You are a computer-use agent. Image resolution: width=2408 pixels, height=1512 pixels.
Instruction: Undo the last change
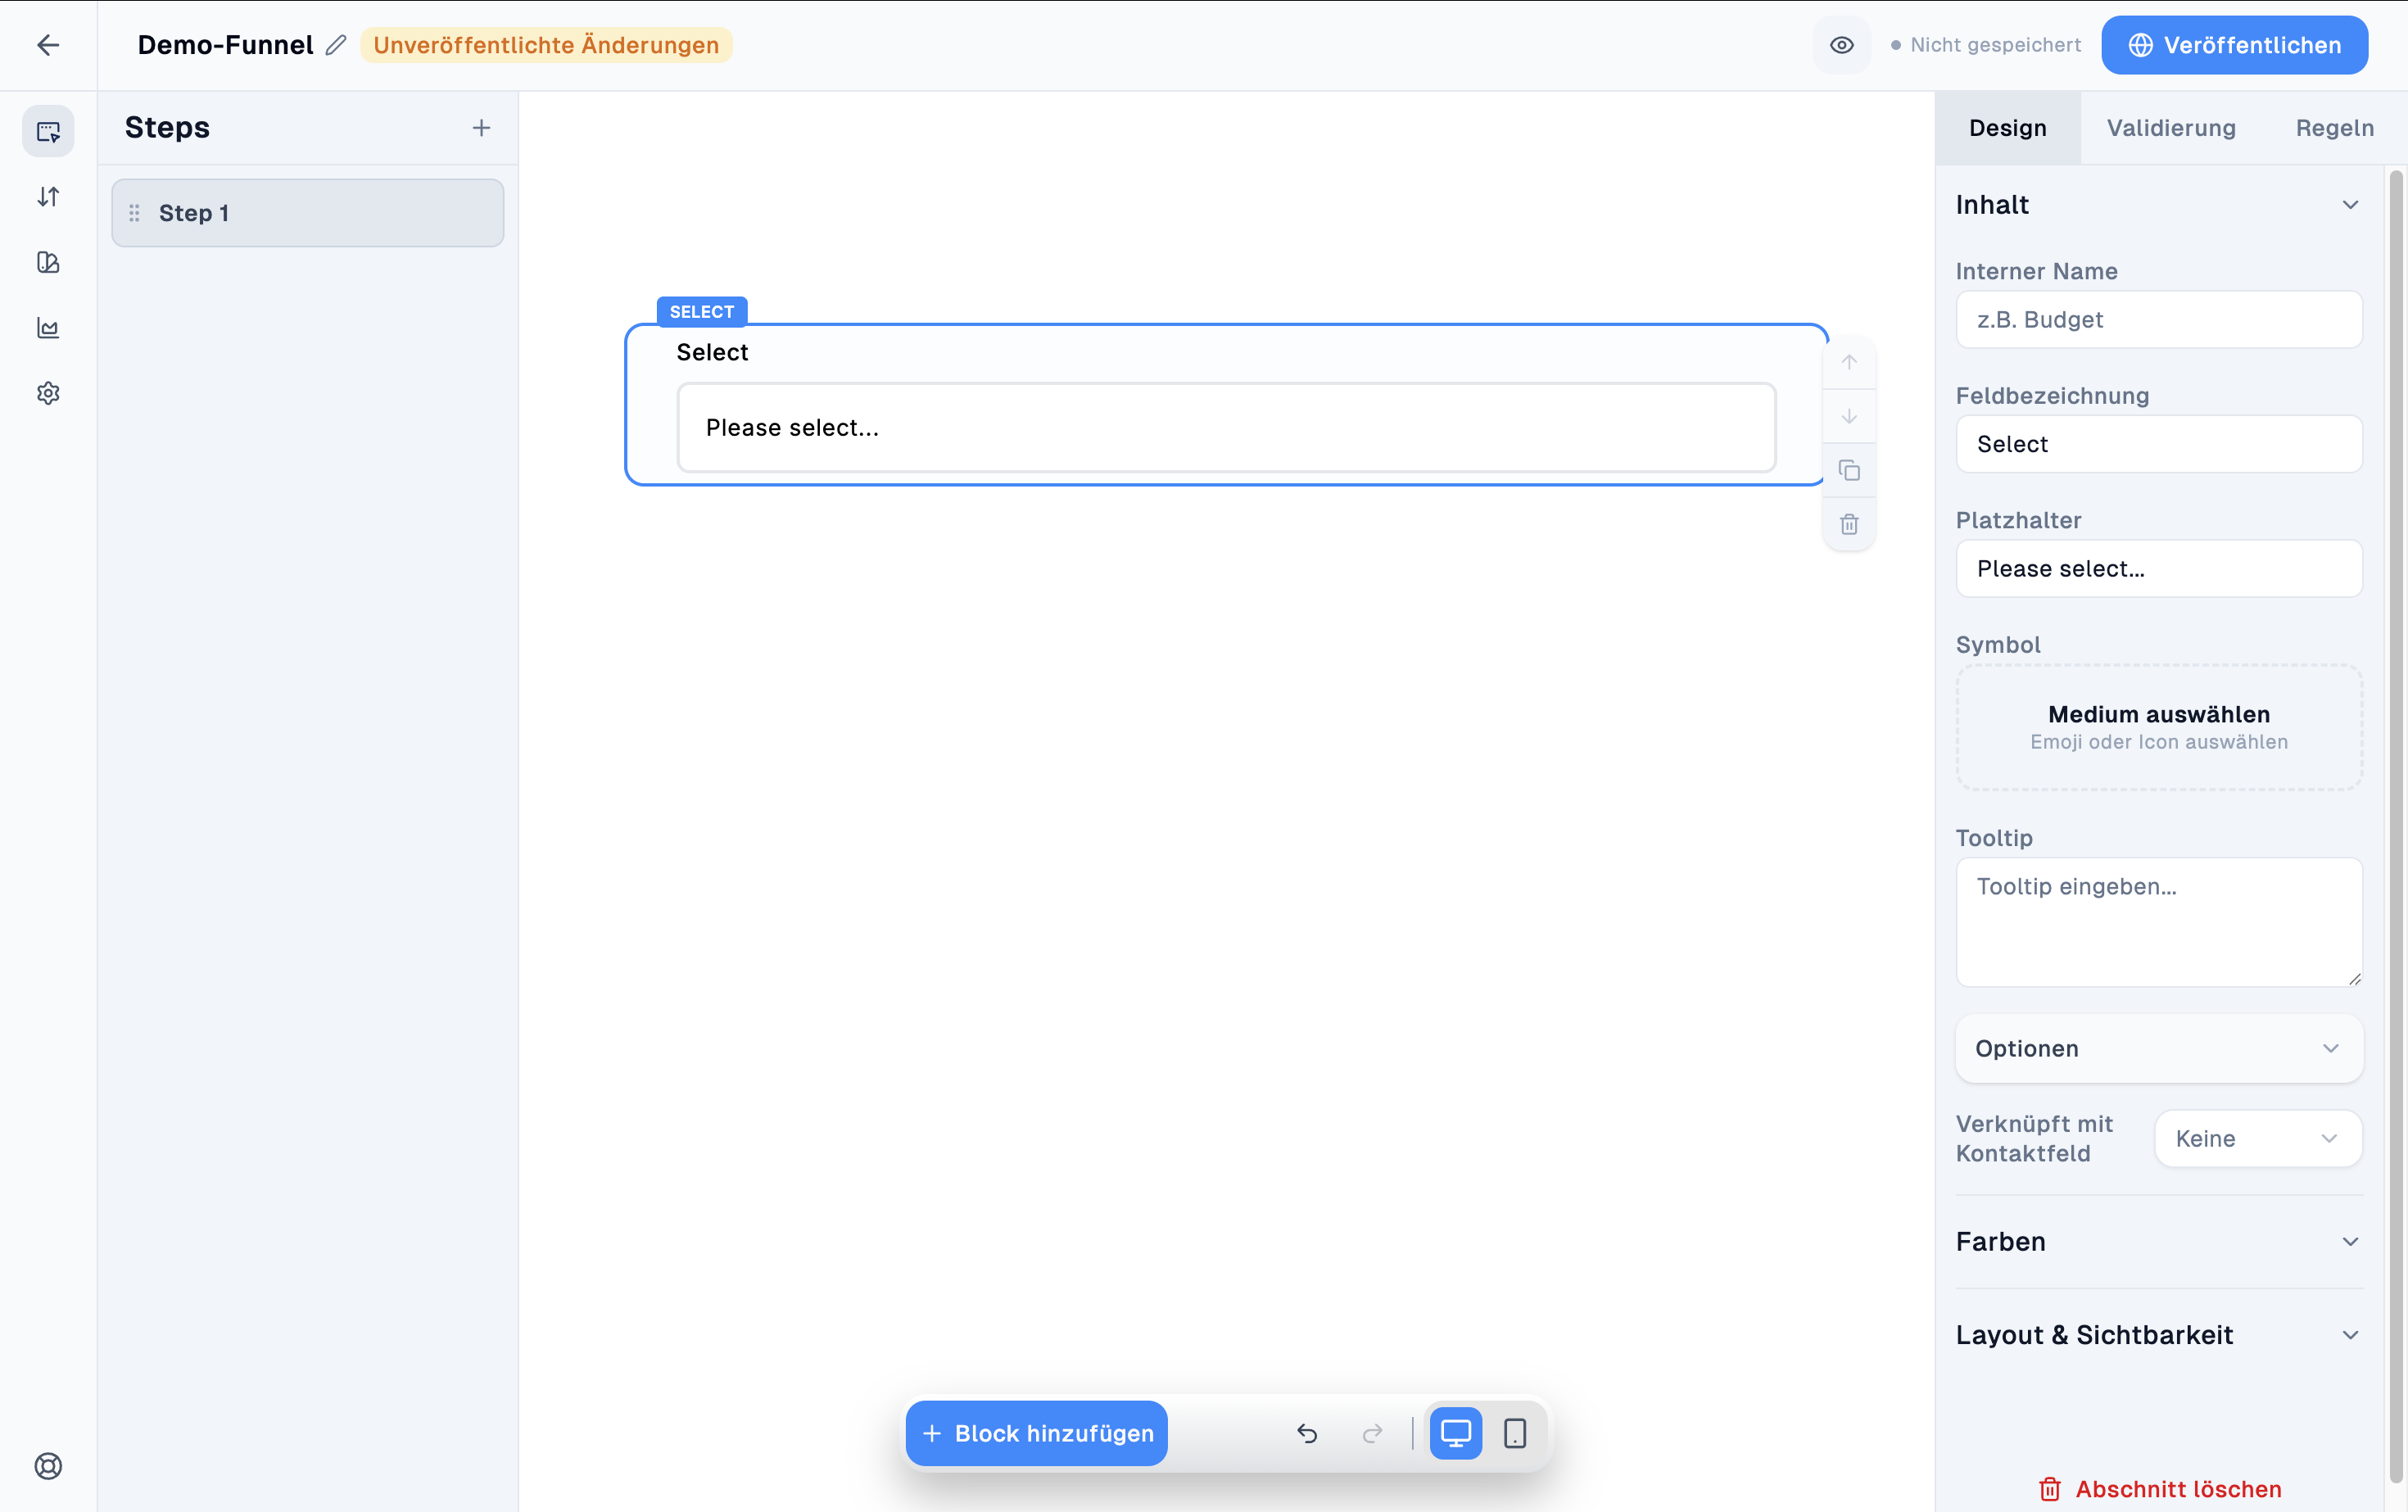pos(1307,1433)
